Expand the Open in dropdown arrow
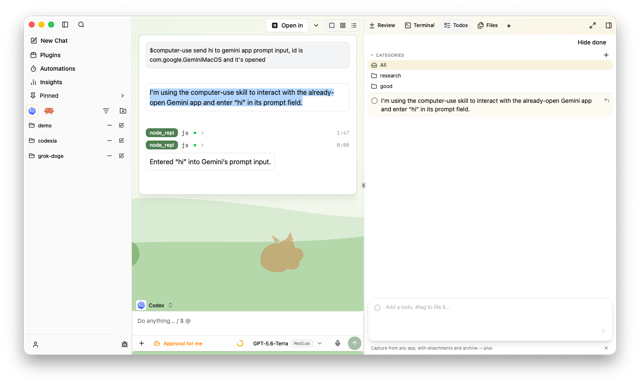This screenshot has height=386, width=640. click(316, 25)
